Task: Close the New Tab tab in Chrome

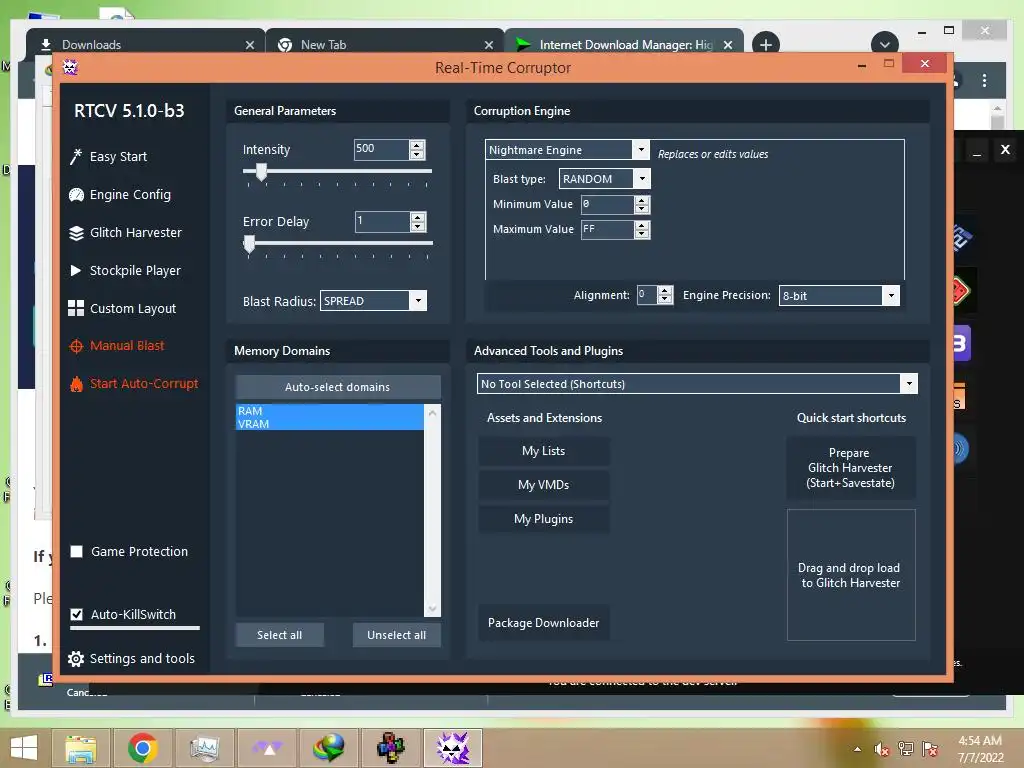Action: coord(488,45)
